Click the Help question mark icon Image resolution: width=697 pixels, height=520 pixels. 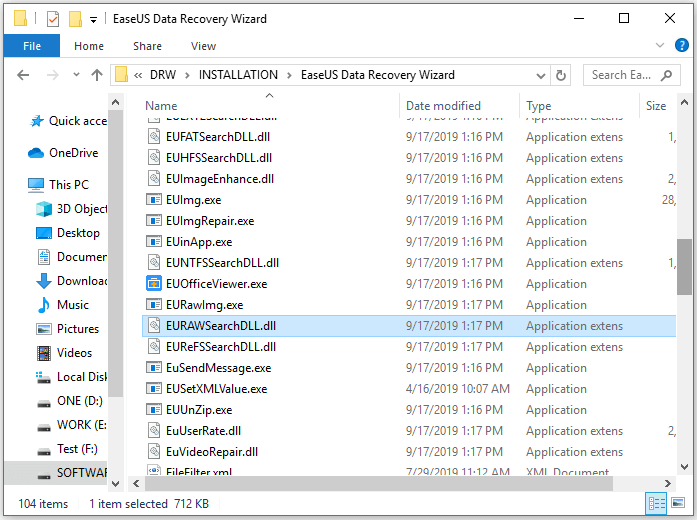tap(682, 45)
